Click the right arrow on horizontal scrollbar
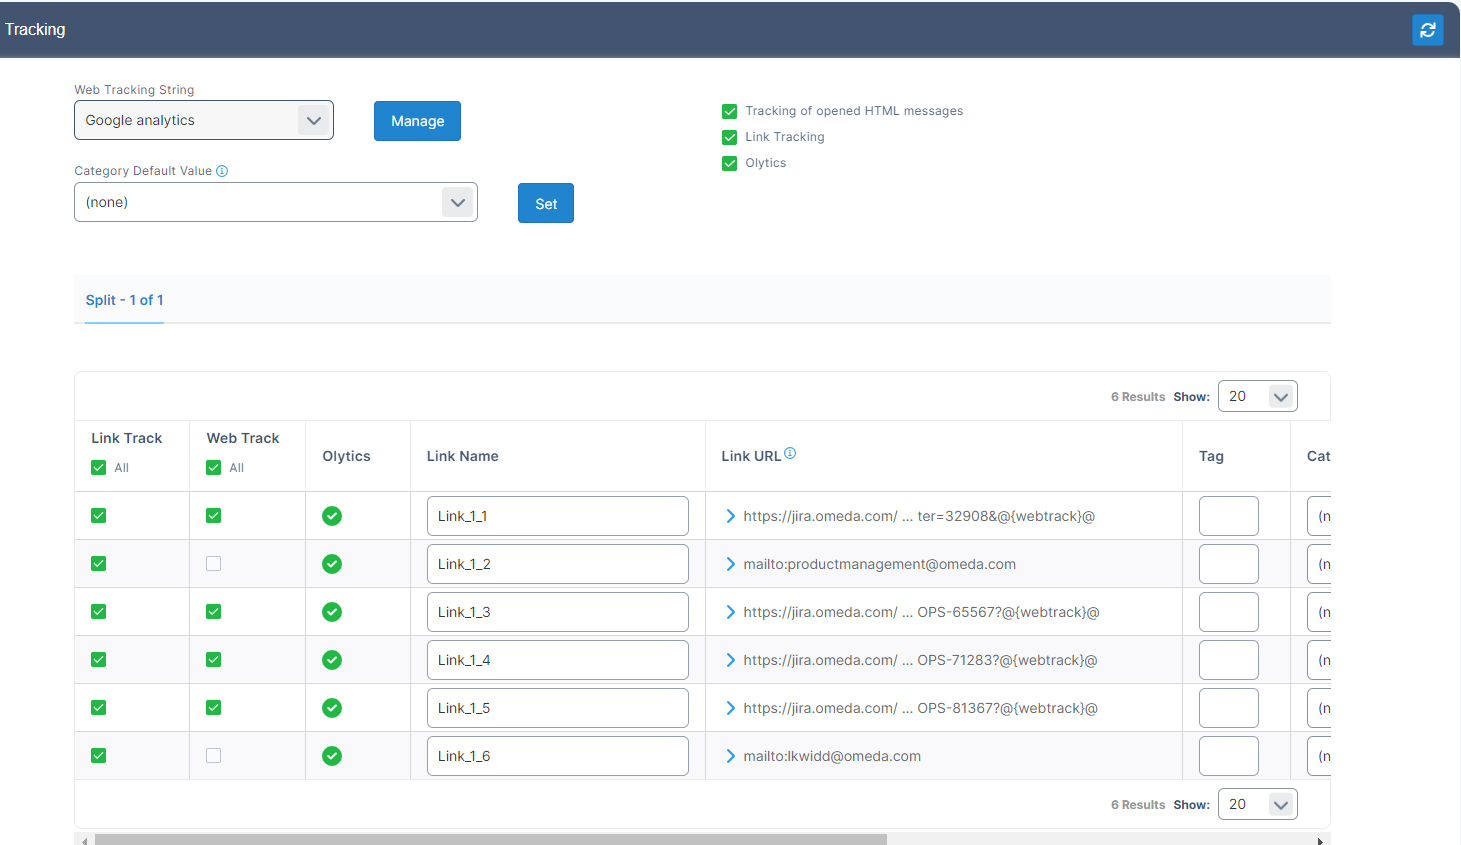 [1320, 841]
